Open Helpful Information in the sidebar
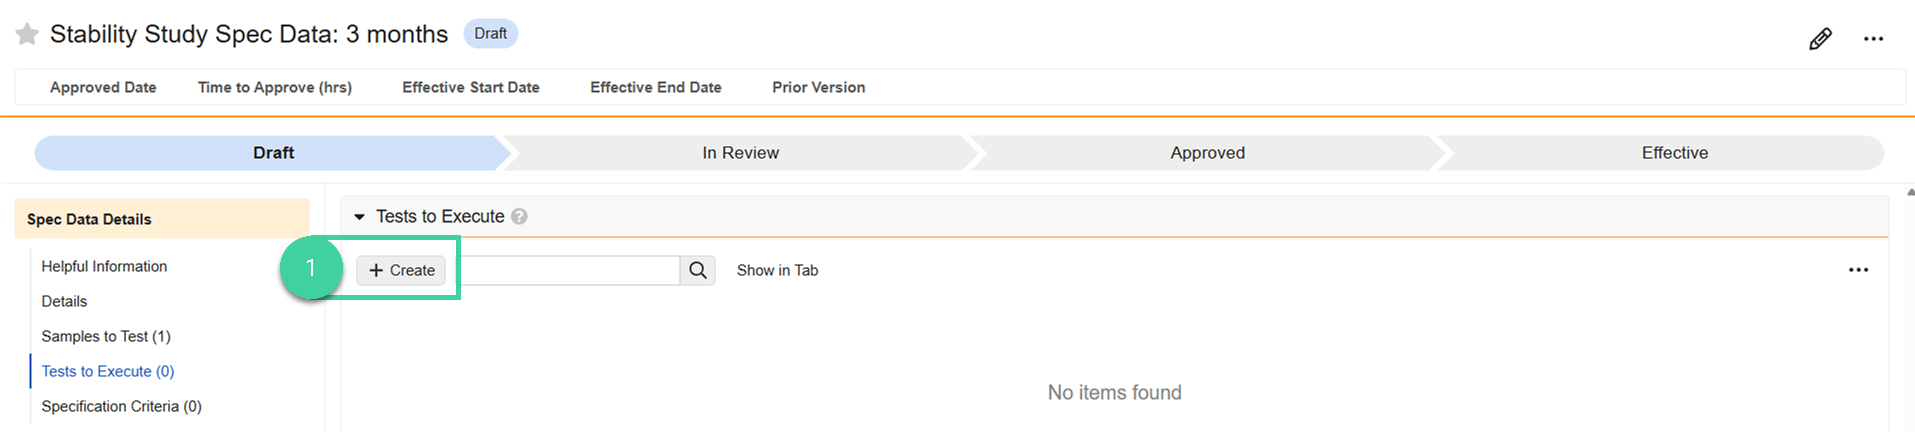The width and height of the screenshot is (1915, 432). tap(104, 266)
